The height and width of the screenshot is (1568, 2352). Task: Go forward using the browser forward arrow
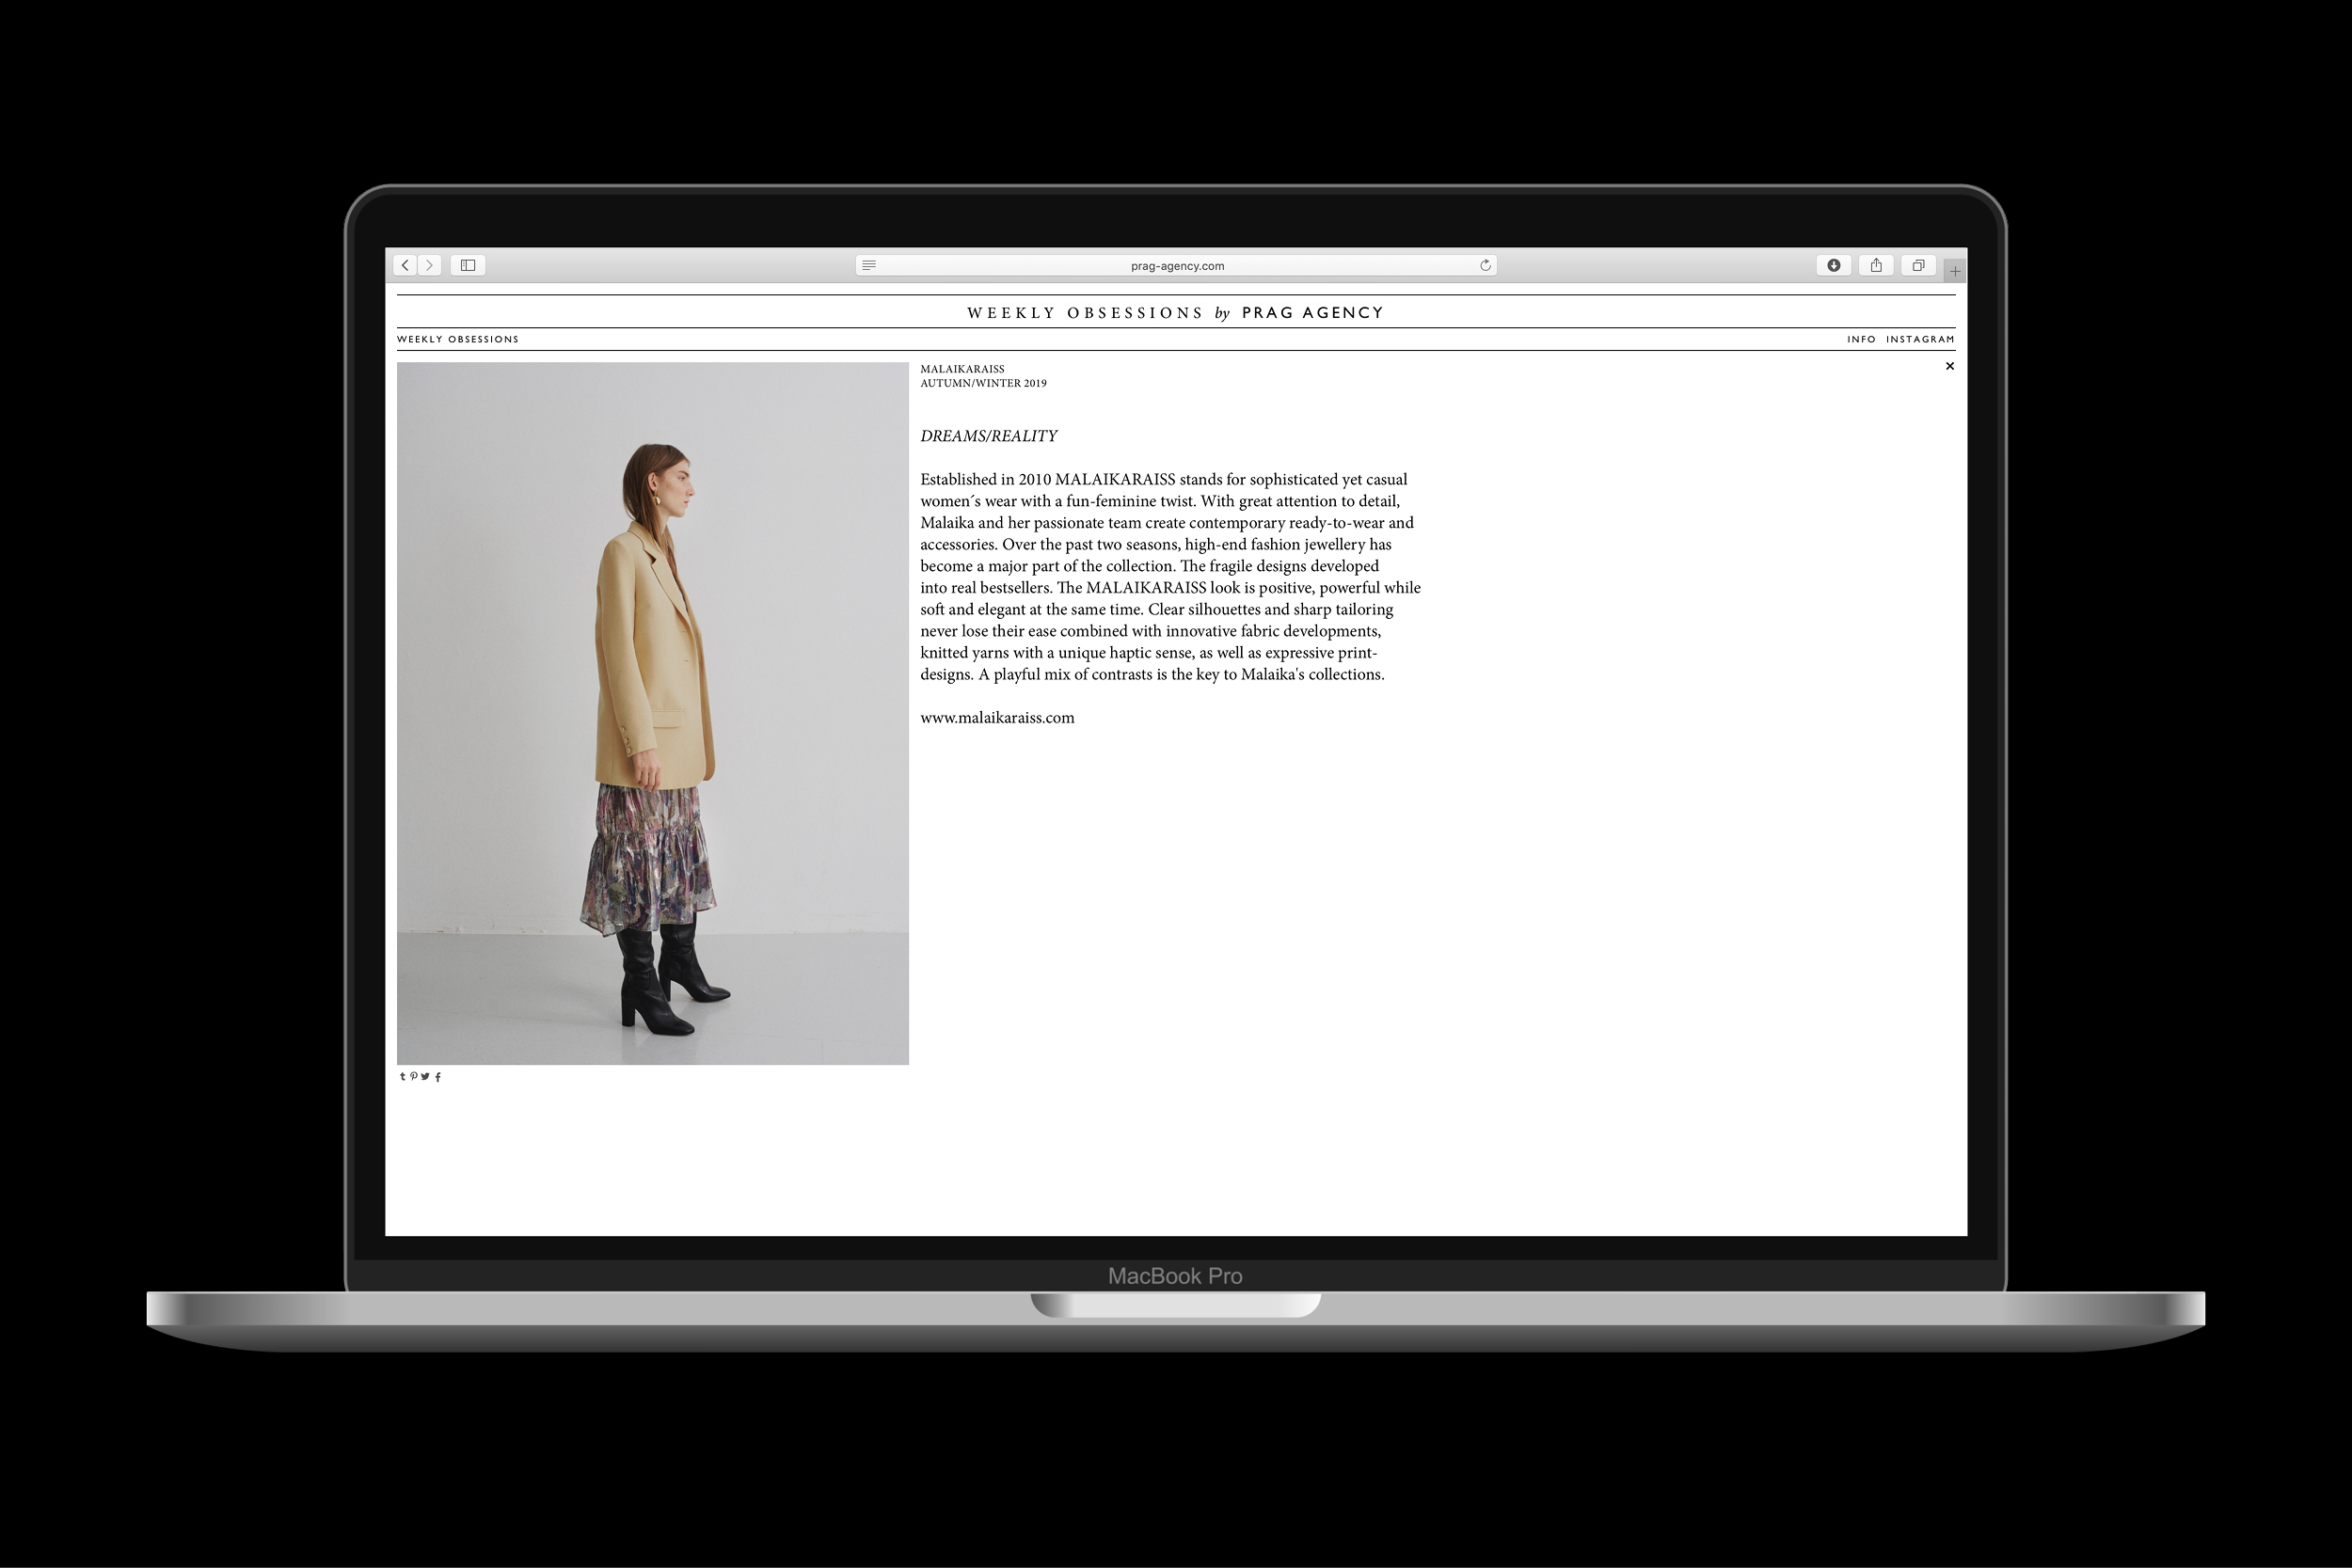[x=430, y=265]
